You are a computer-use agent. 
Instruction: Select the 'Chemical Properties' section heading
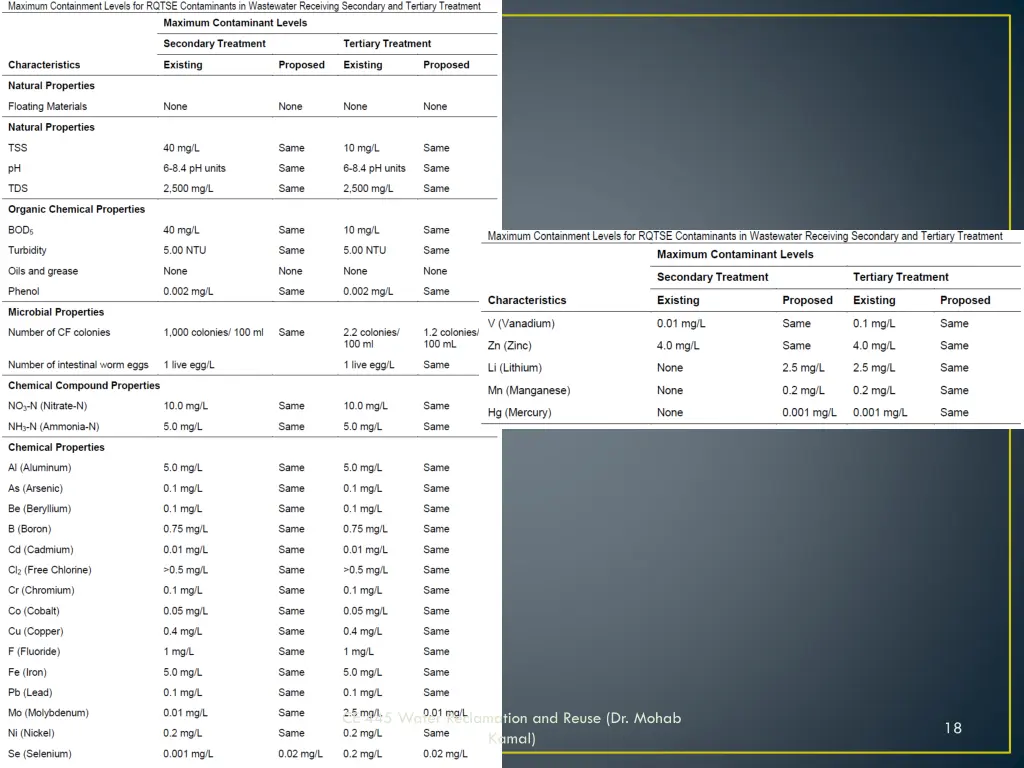[x=56, y=447]
